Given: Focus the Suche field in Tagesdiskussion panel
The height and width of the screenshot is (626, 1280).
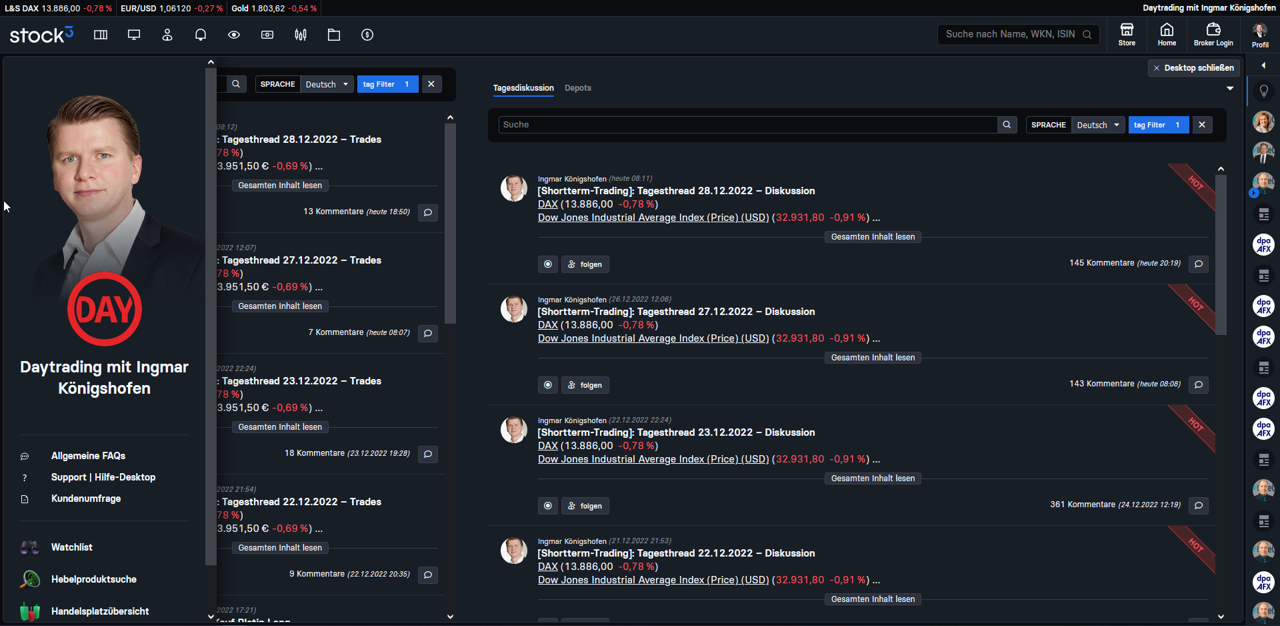Looking at the screenshot, I should (x=748, y=125).
